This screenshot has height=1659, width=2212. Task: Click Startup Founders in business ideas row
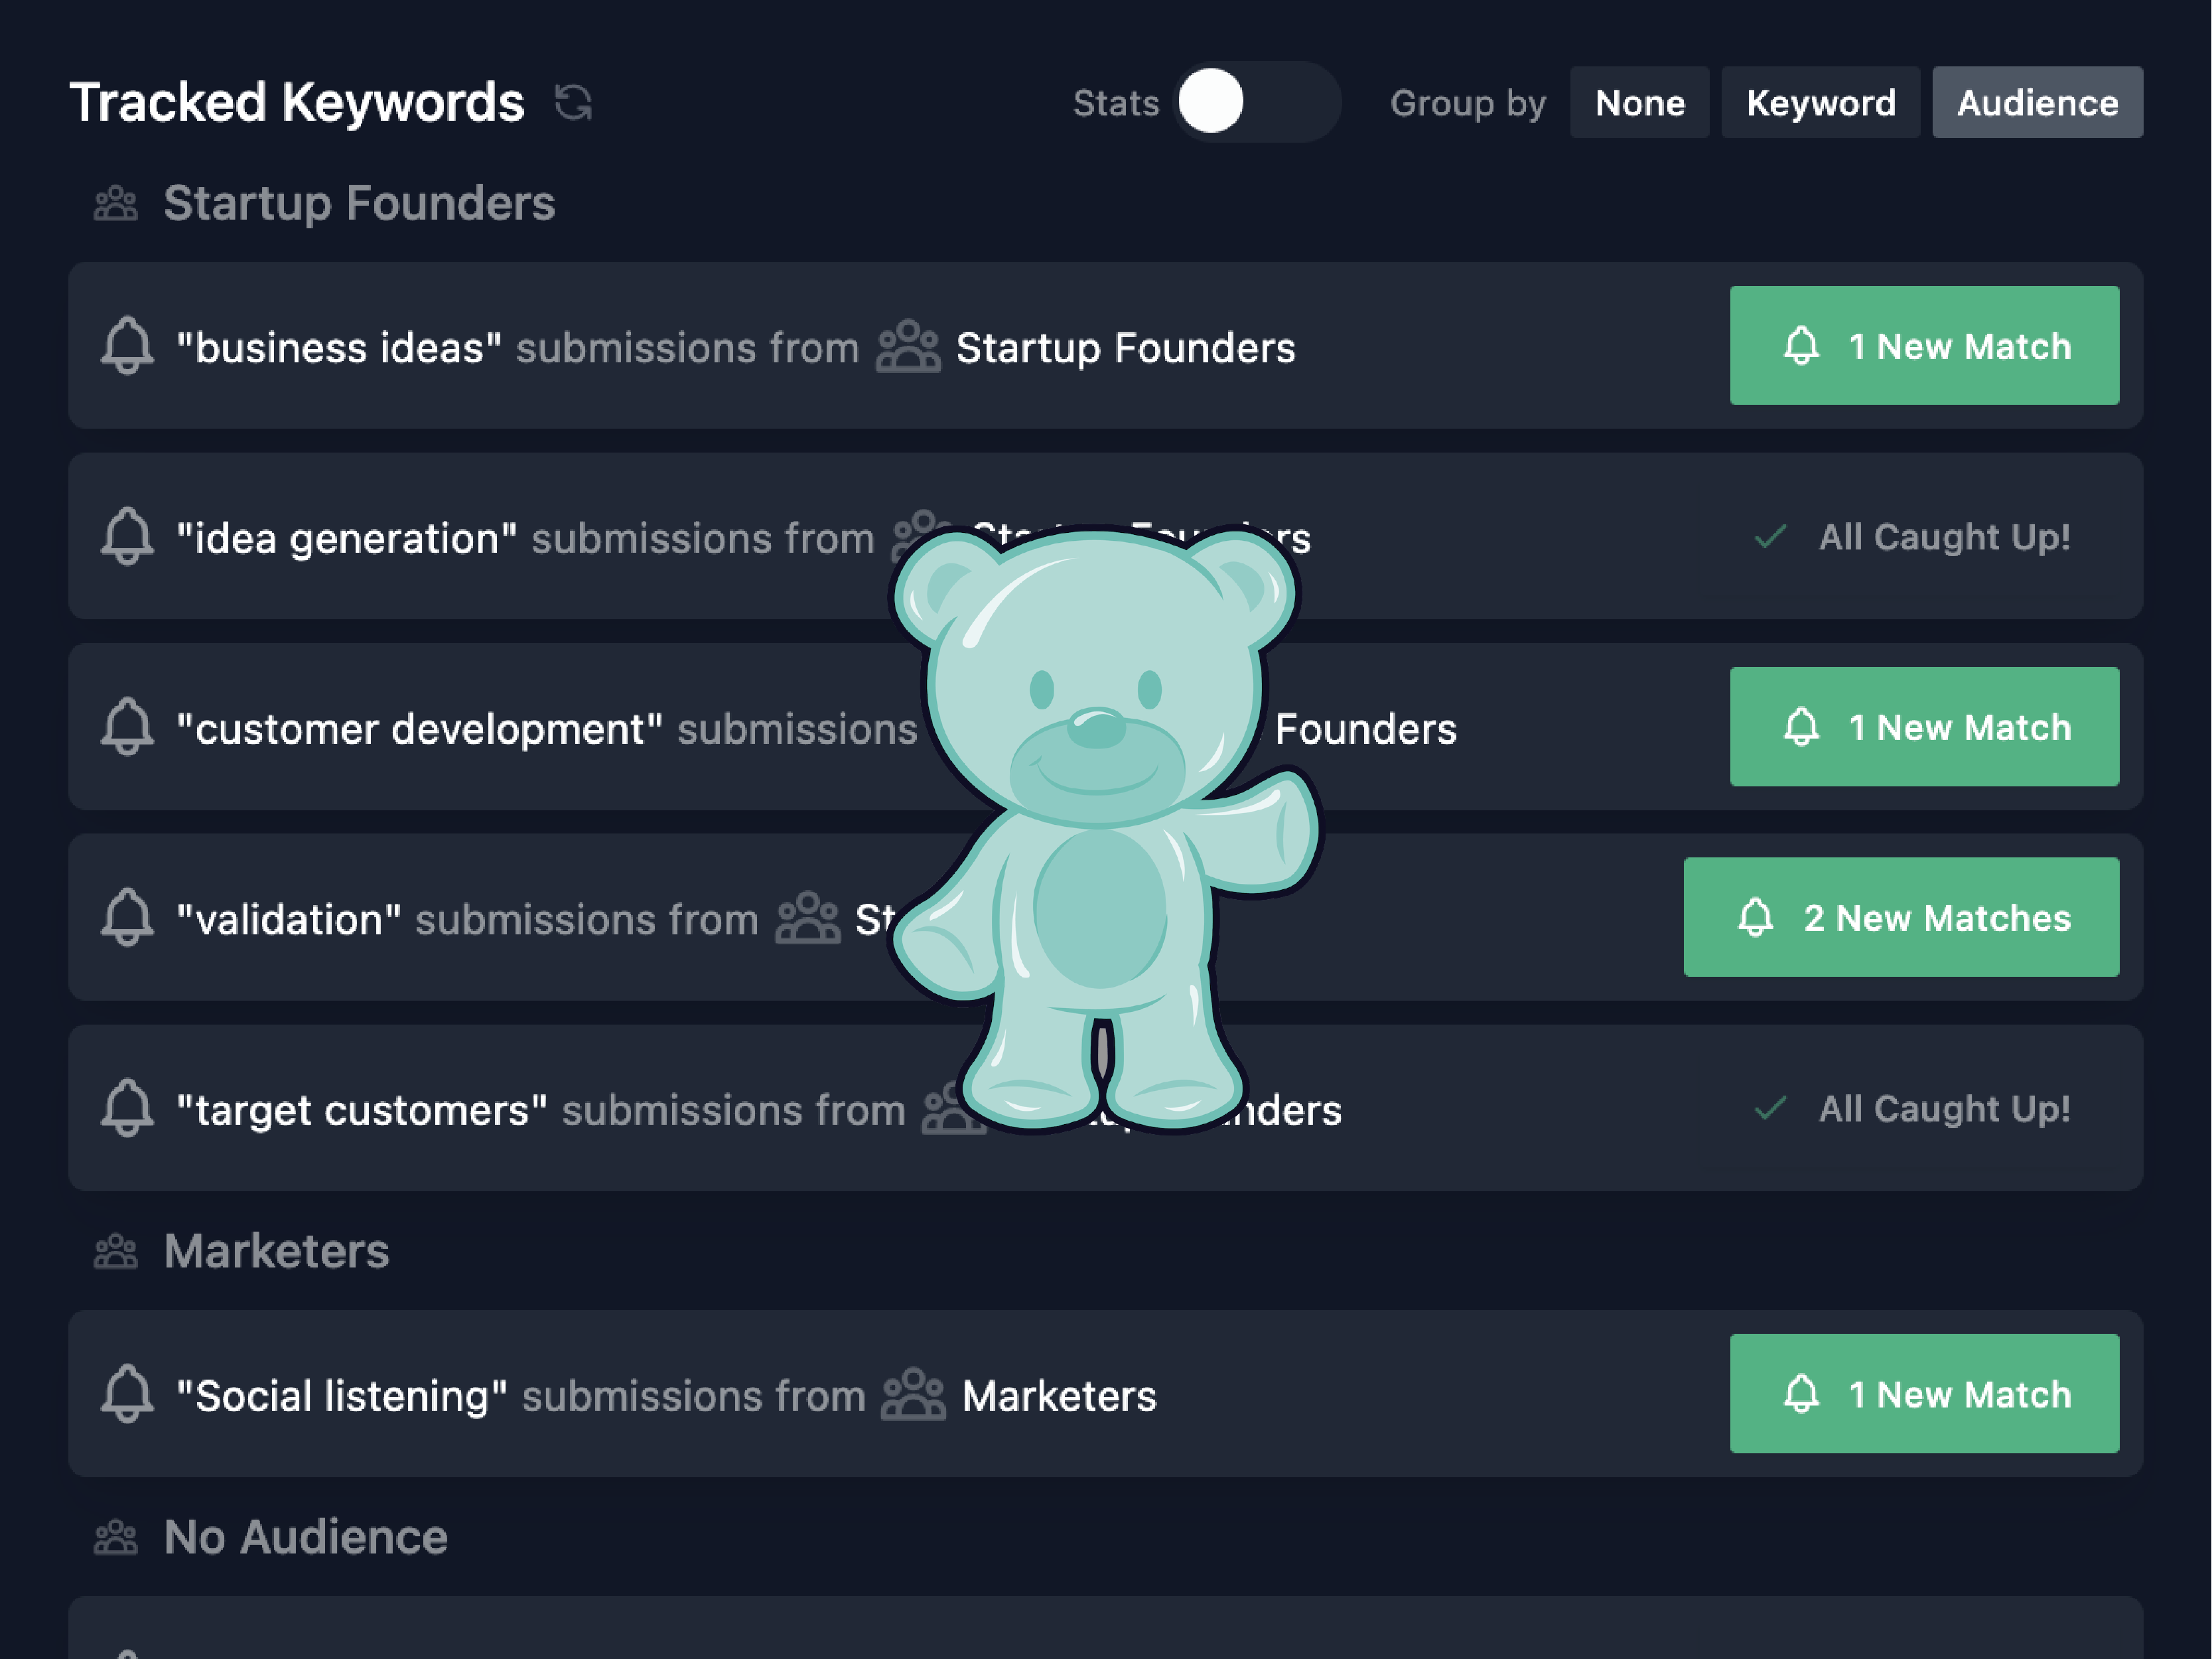(1125, 348)
